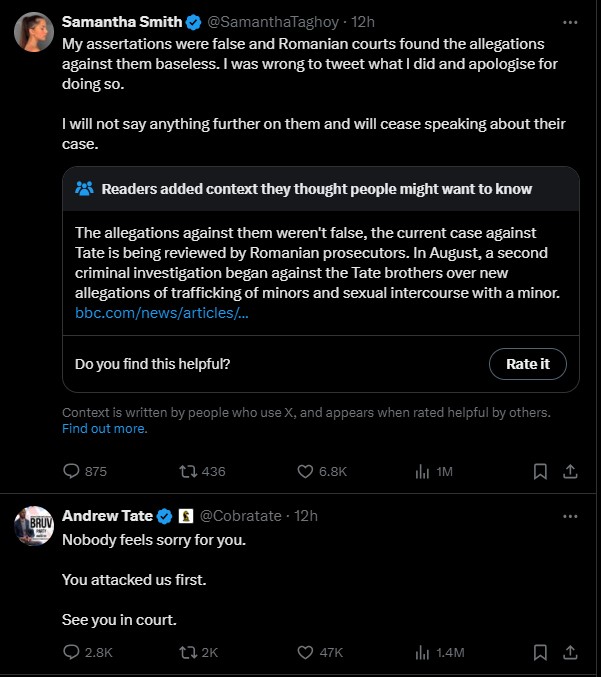Open Samantha Smith's profile picture

click(x=34, y=32)
